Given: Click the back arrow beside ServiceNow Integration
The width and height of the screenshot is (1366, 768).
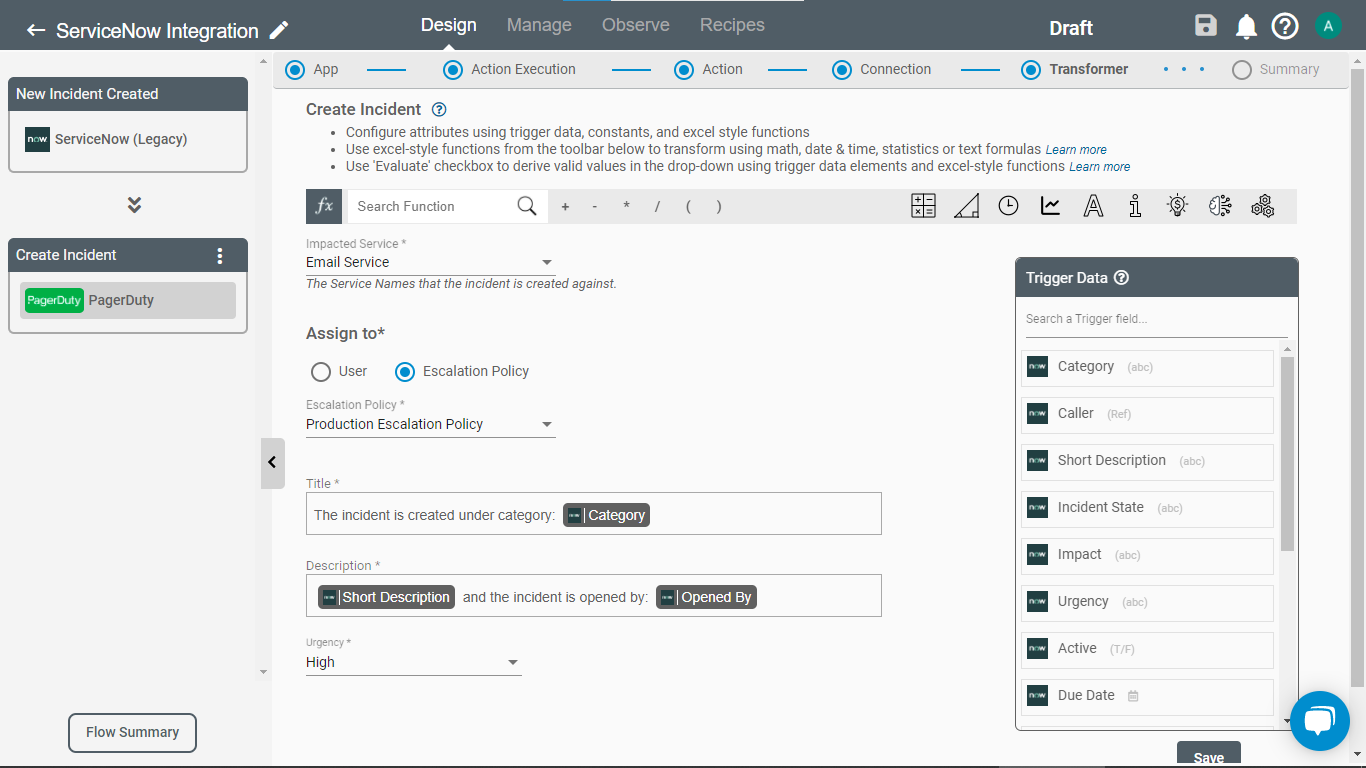Looking at the screenshot, I should tap(36, 30).
